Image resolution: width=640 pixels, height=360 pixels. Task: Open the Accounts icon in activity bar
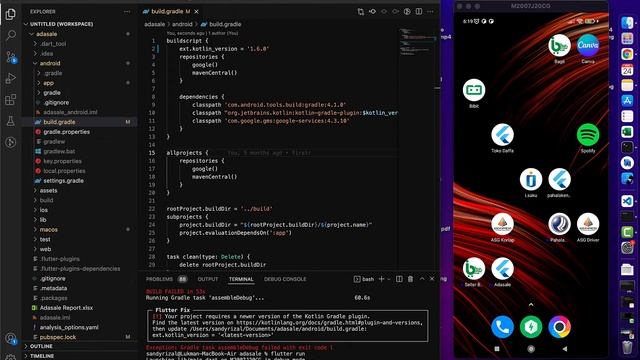pos(11,338)
